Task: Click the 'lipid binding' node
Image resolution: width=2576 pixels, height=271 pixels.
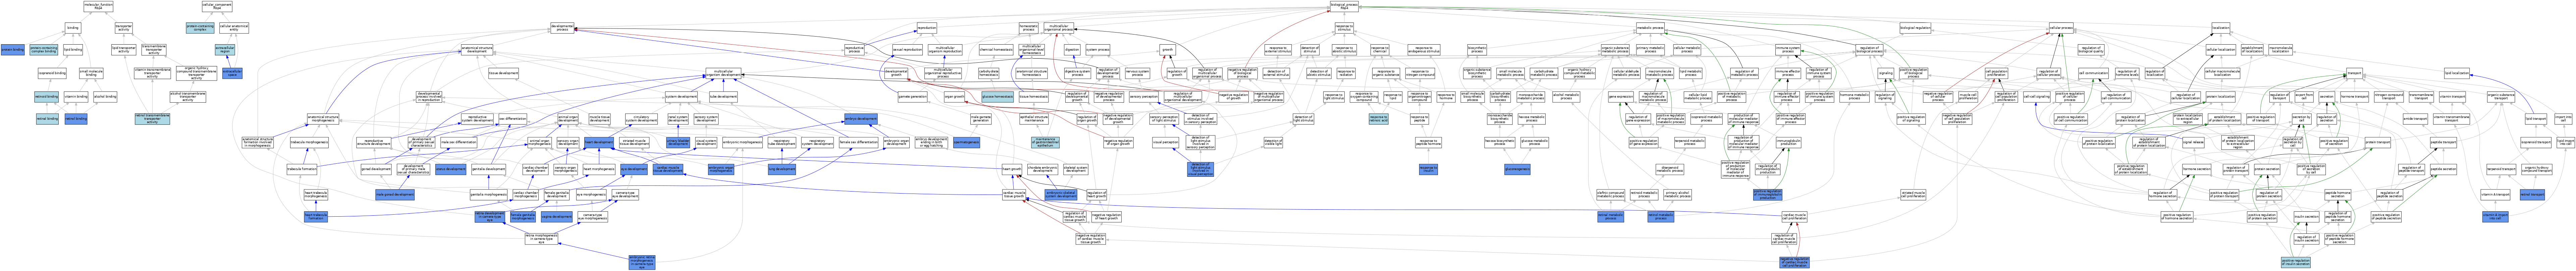Action: [x=73, y=49]
